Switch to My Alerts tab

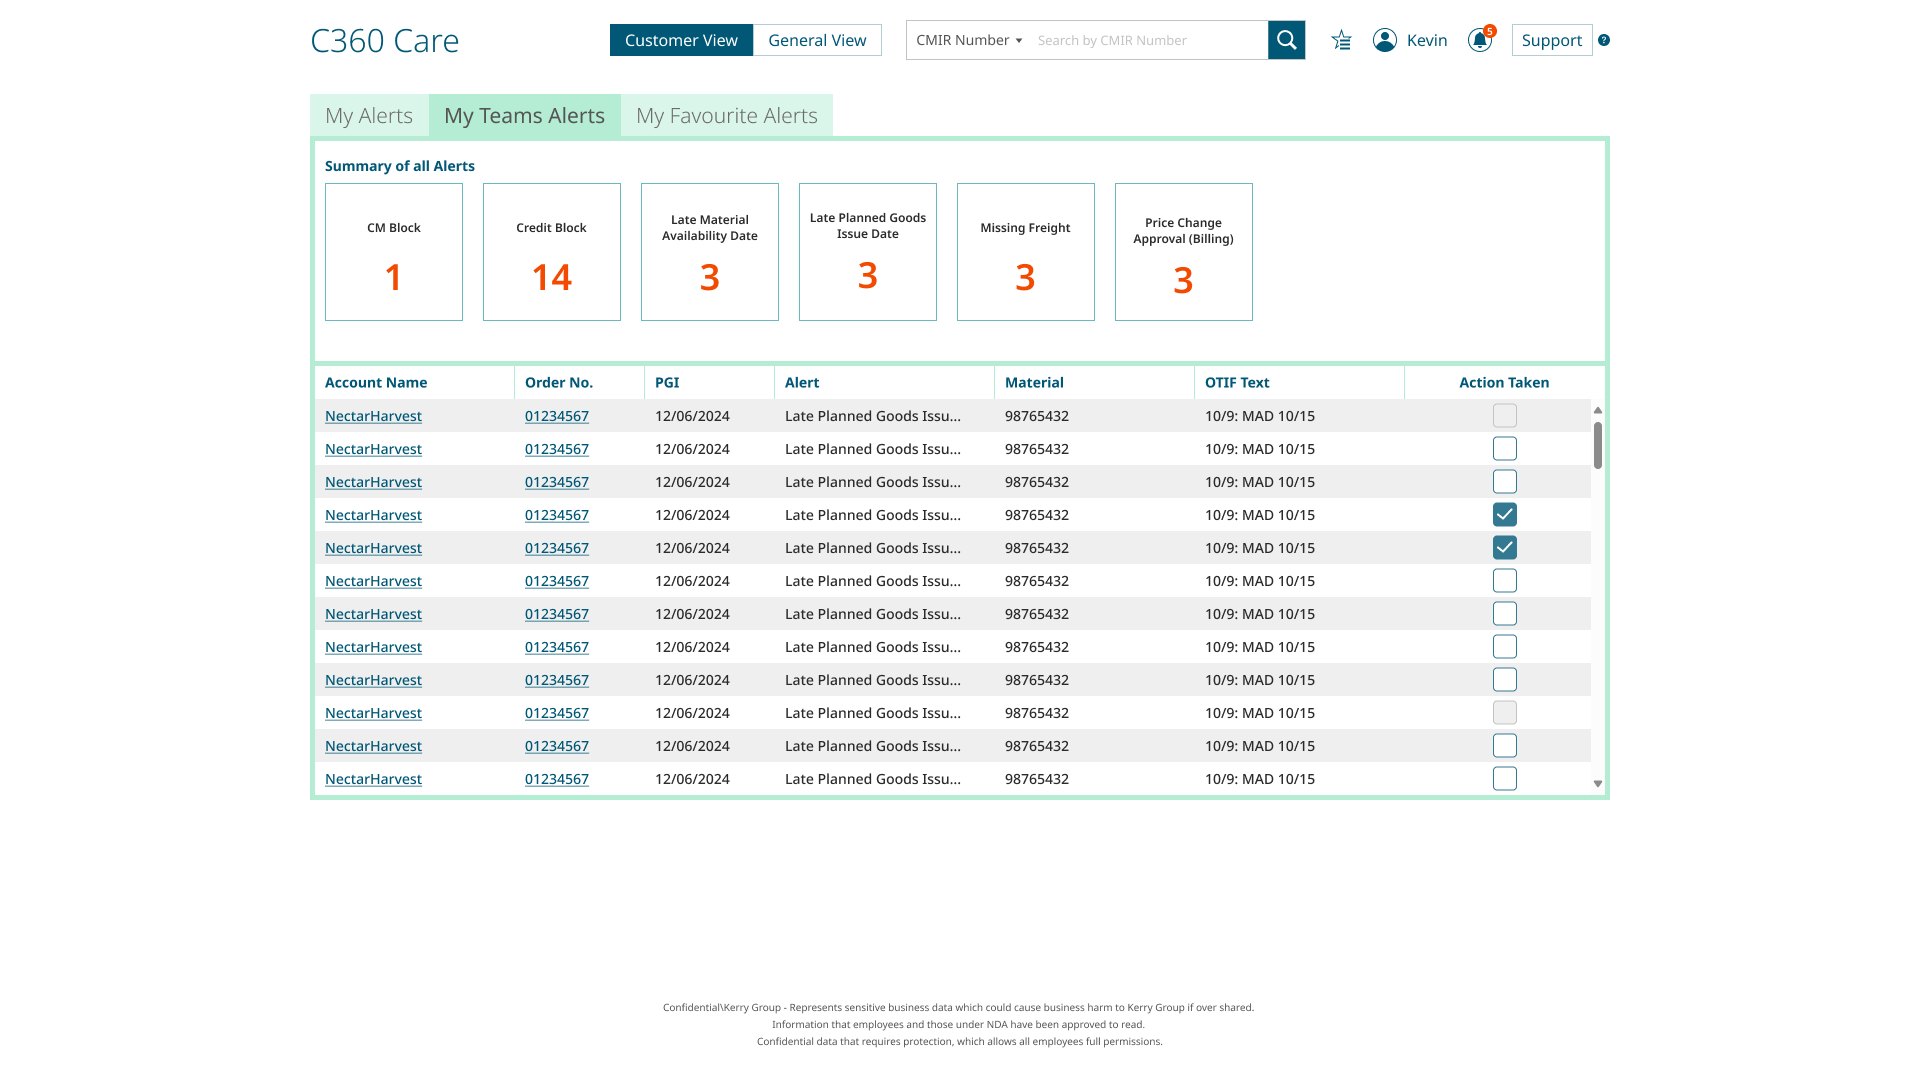tap(369, 116)
